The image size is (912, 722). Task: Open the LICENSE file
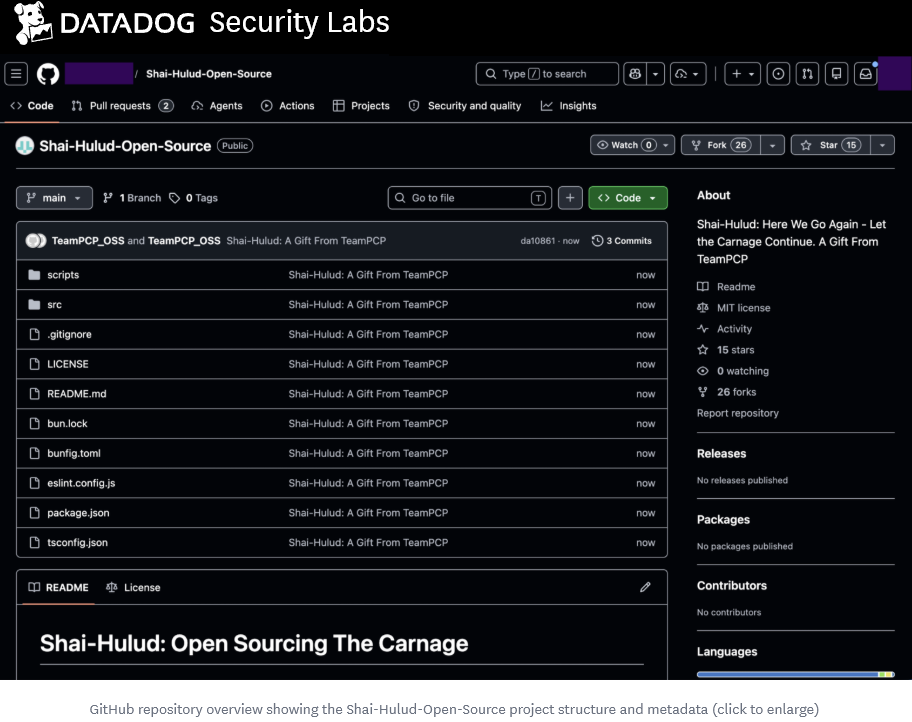coord(67,364)
